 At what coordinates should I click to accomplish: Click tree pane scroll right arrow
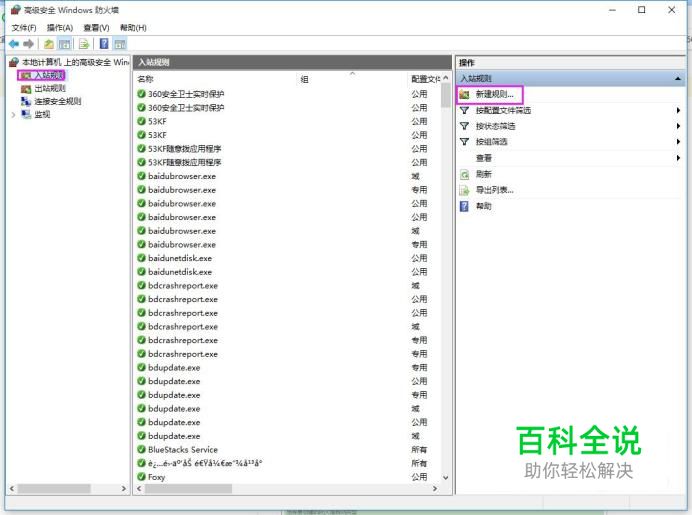[x=124, y=489]
